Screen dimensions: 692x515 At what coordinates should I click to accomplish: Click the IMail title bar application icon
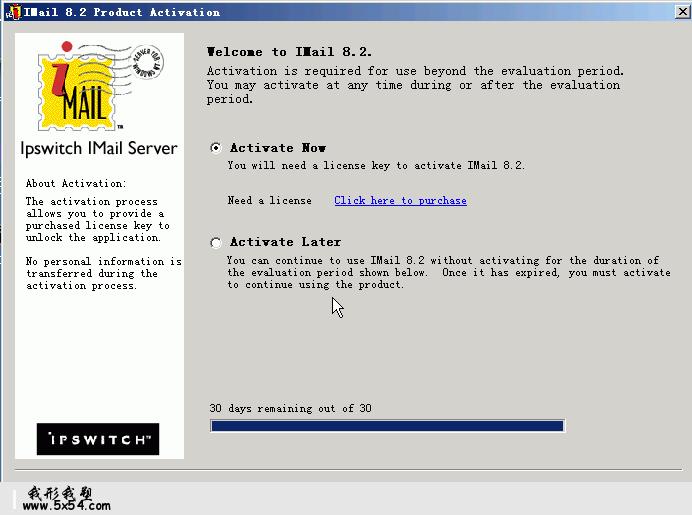coord(13,12)
